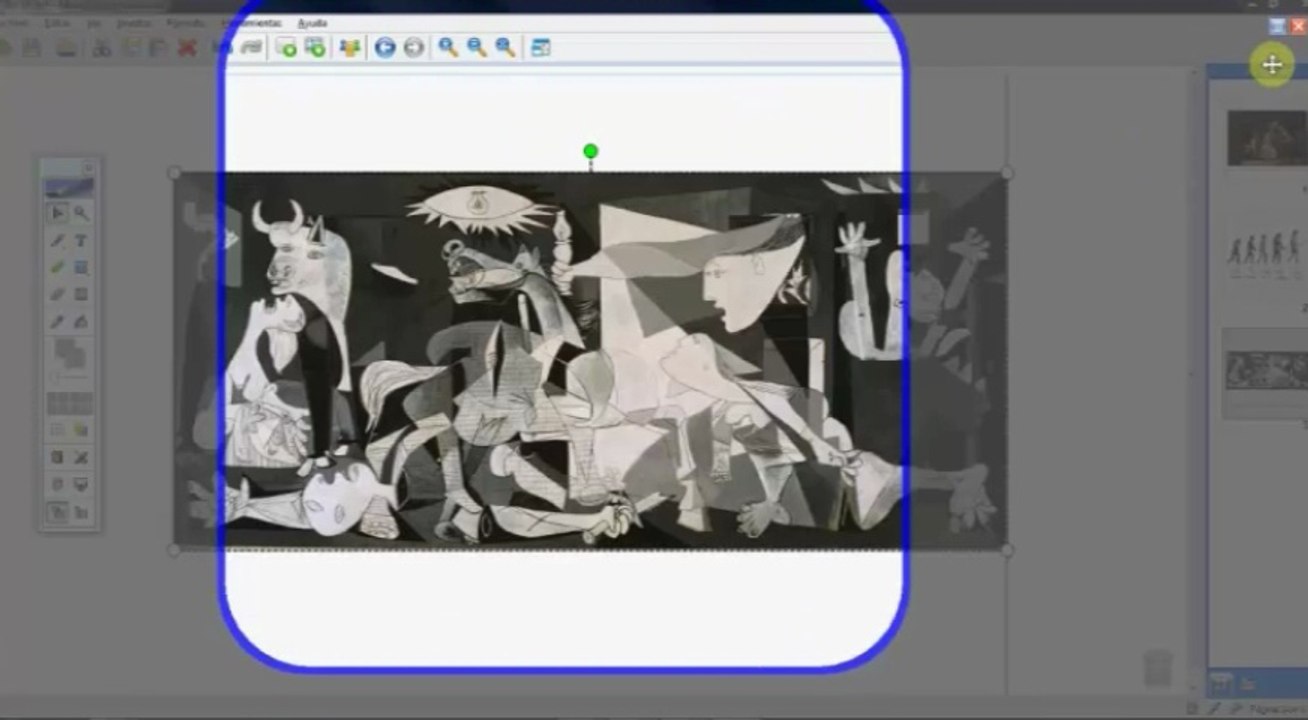1308x720 pixels.
Task: Open the Herramientas menu
Action: point(251,23)
